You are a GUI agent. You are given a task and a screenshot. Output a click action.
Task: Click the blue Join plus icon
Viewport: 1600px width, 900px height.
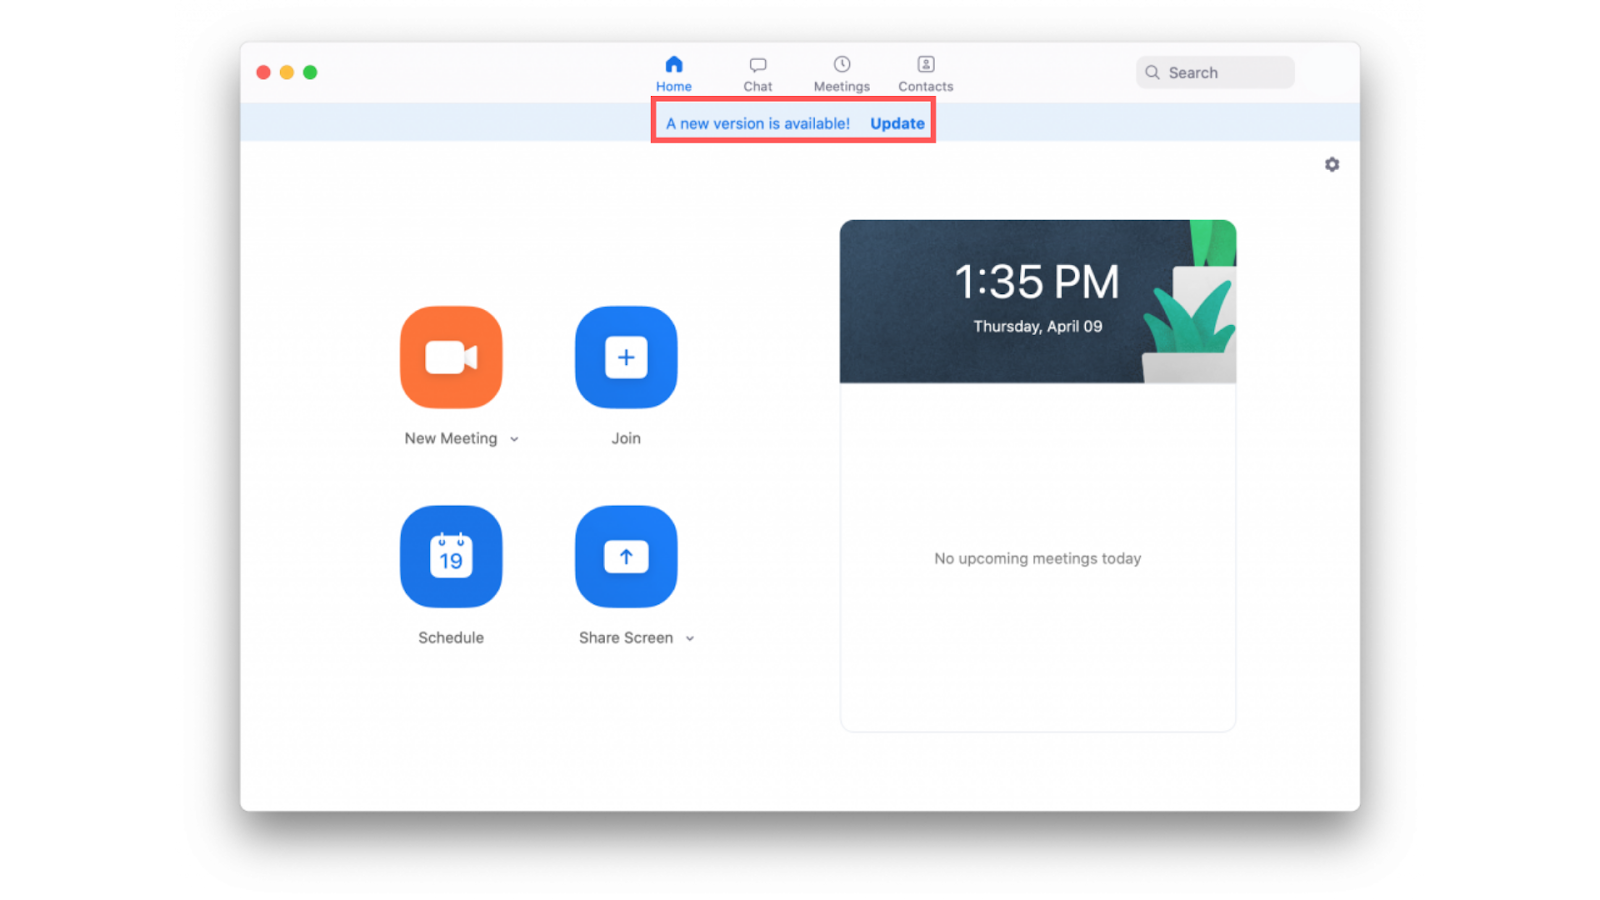click(x=626, y=357)
